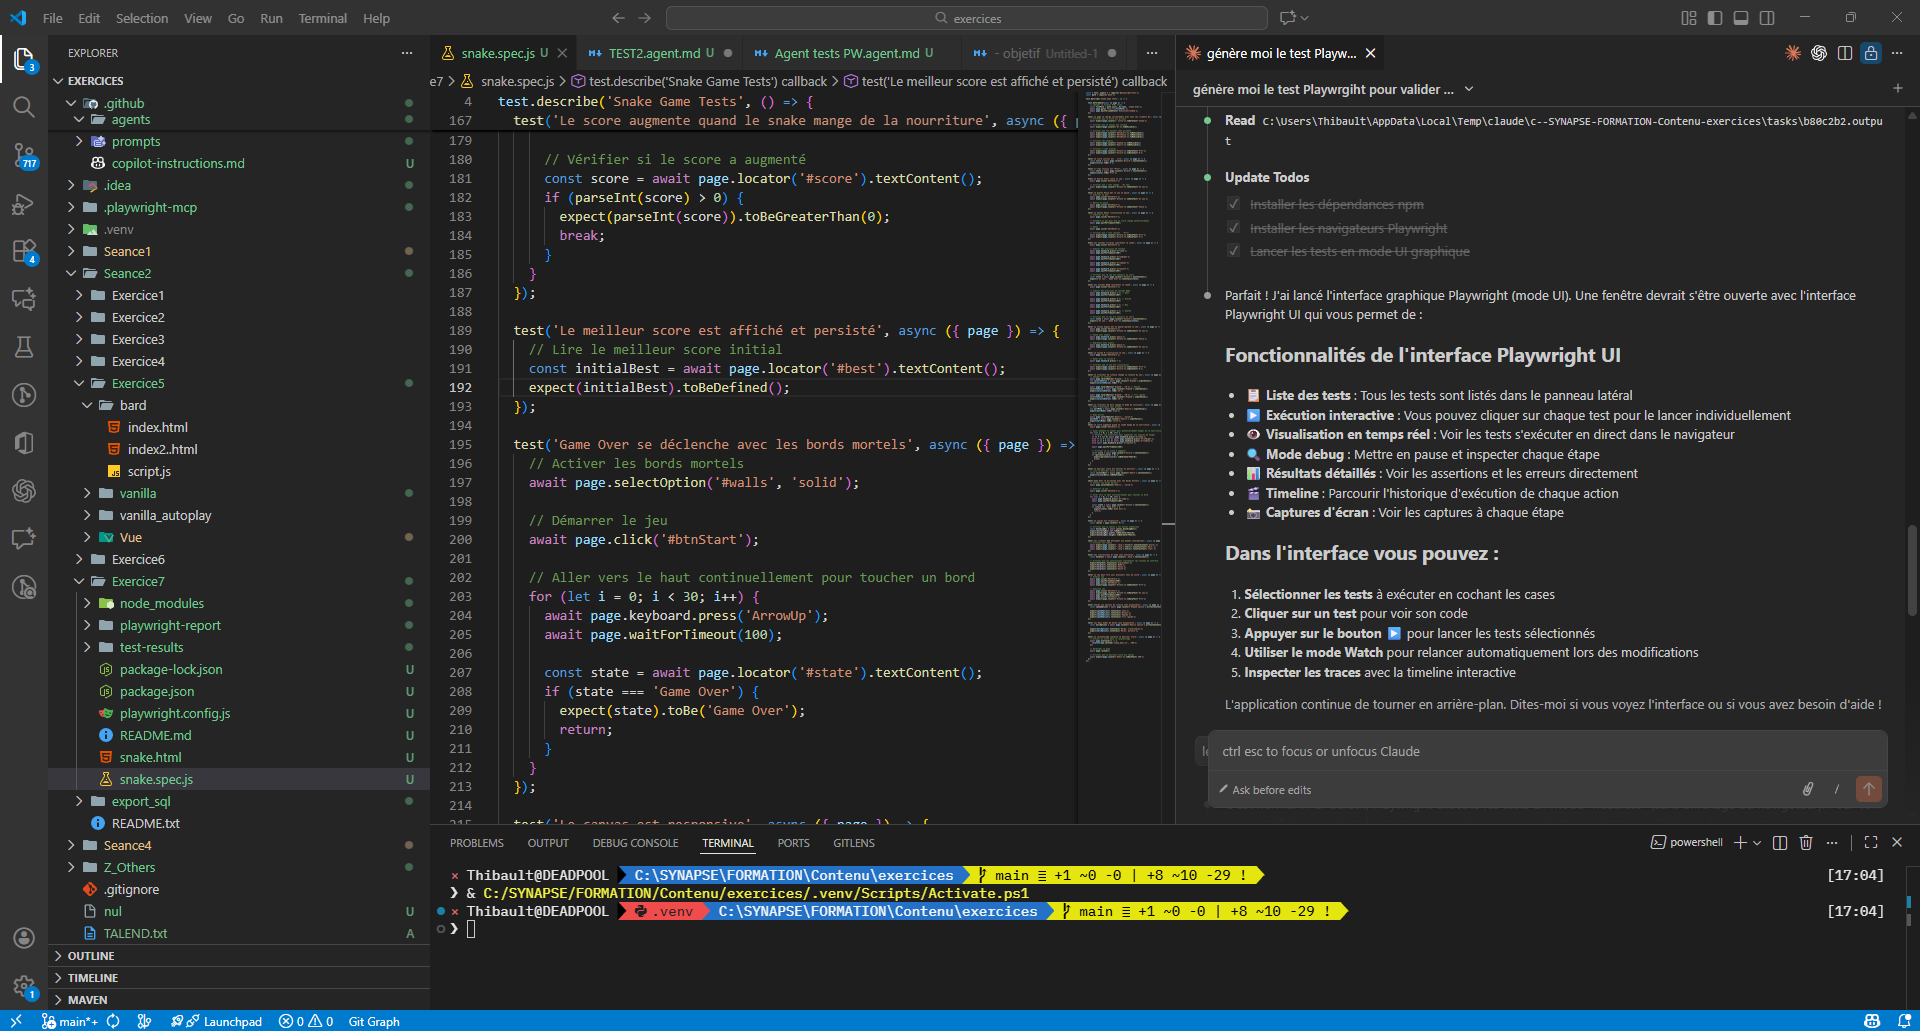The width and height of the screenshot is (1920, 1031).
Task: Toggle the blue lock icon in the Claude panel
Action: pos(1871,54)
